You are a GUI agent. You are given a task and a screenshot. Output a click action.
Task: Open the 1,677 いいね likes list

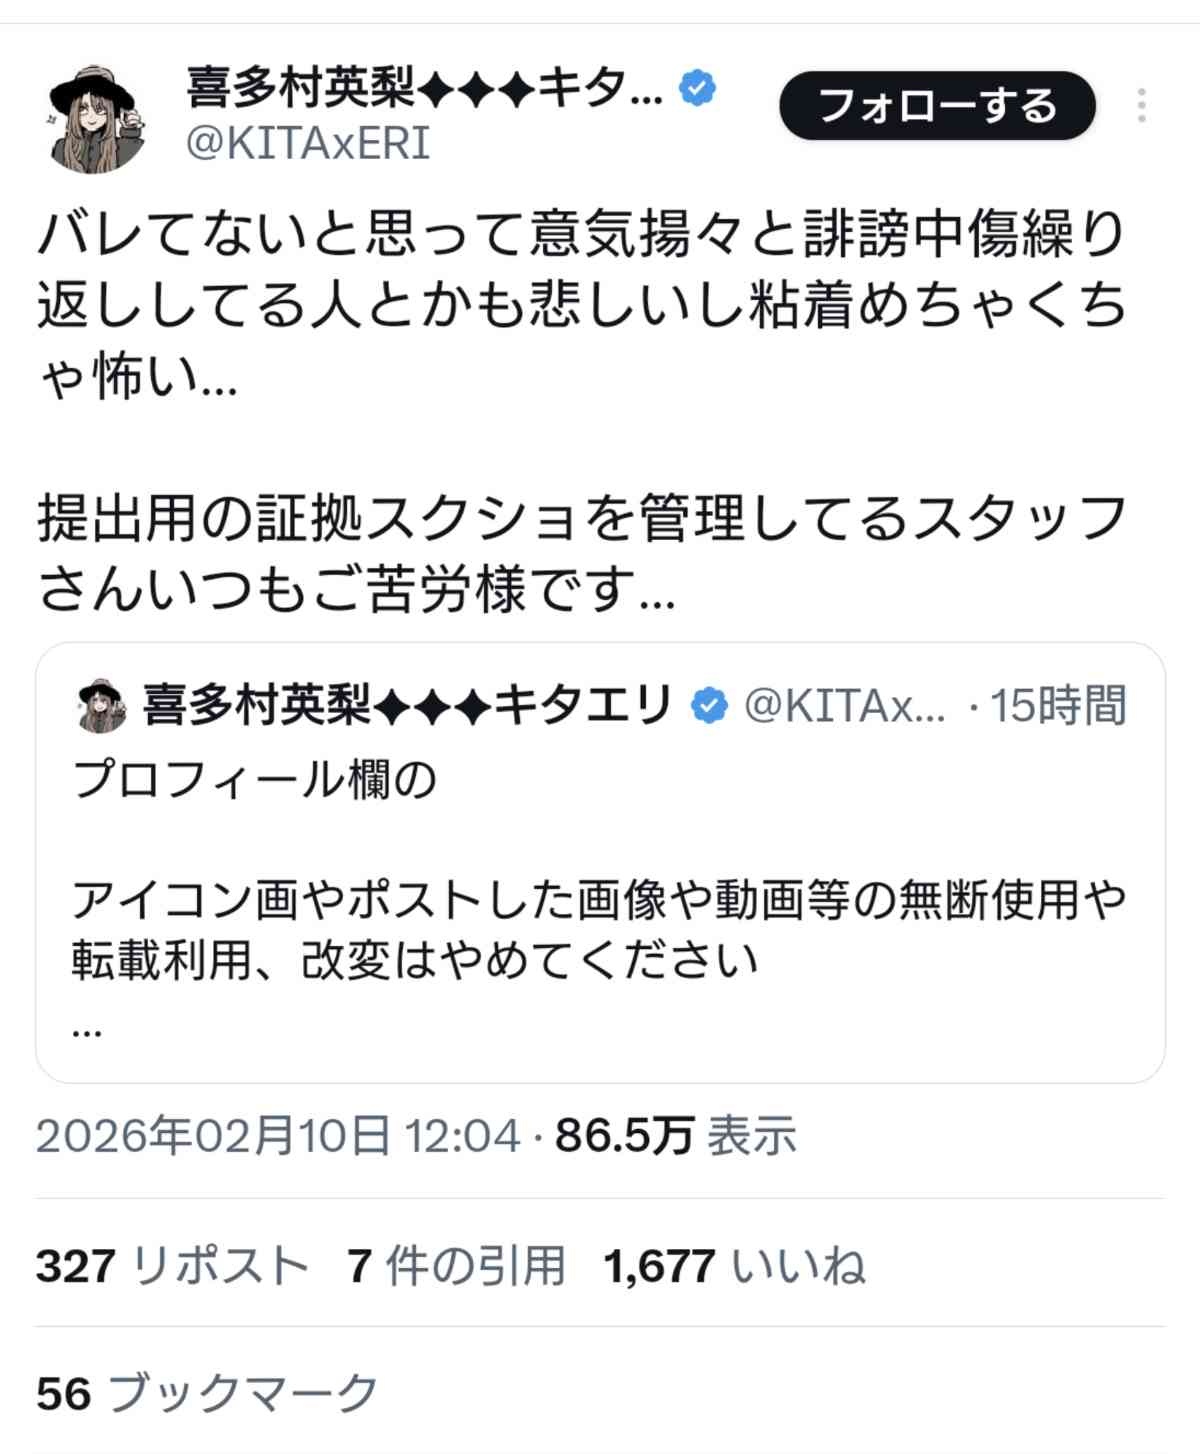tap(734, 1266)
